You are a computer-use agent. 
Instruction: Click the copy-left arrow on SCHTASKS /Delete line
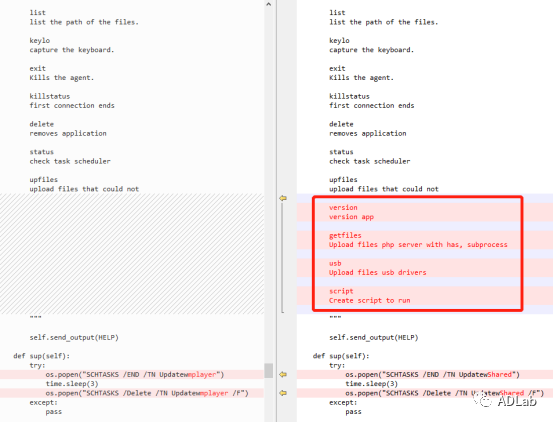[x=283, y=393]
